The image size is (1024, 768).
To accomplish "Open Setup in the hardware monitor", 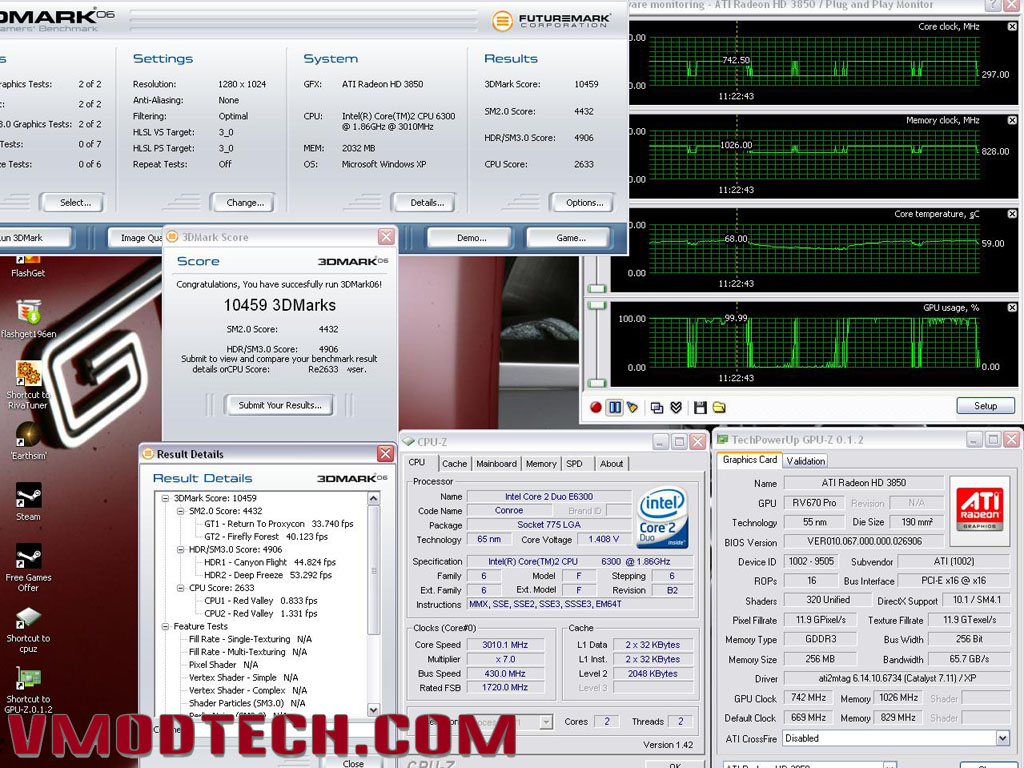I will pos(985,406).
